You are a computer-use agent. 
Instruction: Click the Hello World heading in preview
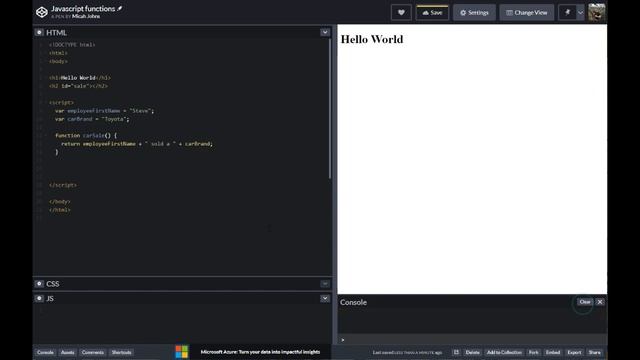tap(372, 39)
